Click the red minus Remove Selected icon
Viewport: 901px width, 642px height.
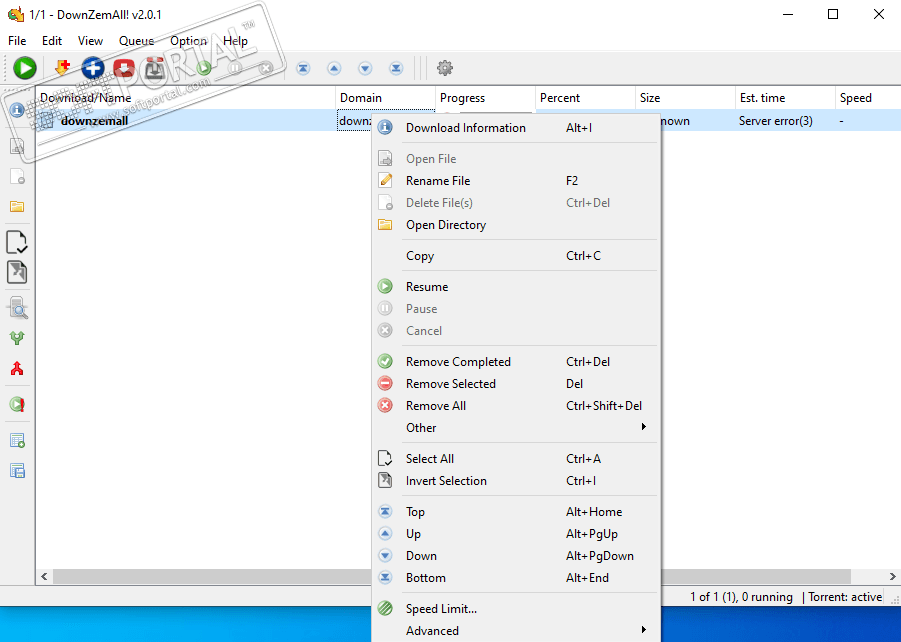[385, 383]
